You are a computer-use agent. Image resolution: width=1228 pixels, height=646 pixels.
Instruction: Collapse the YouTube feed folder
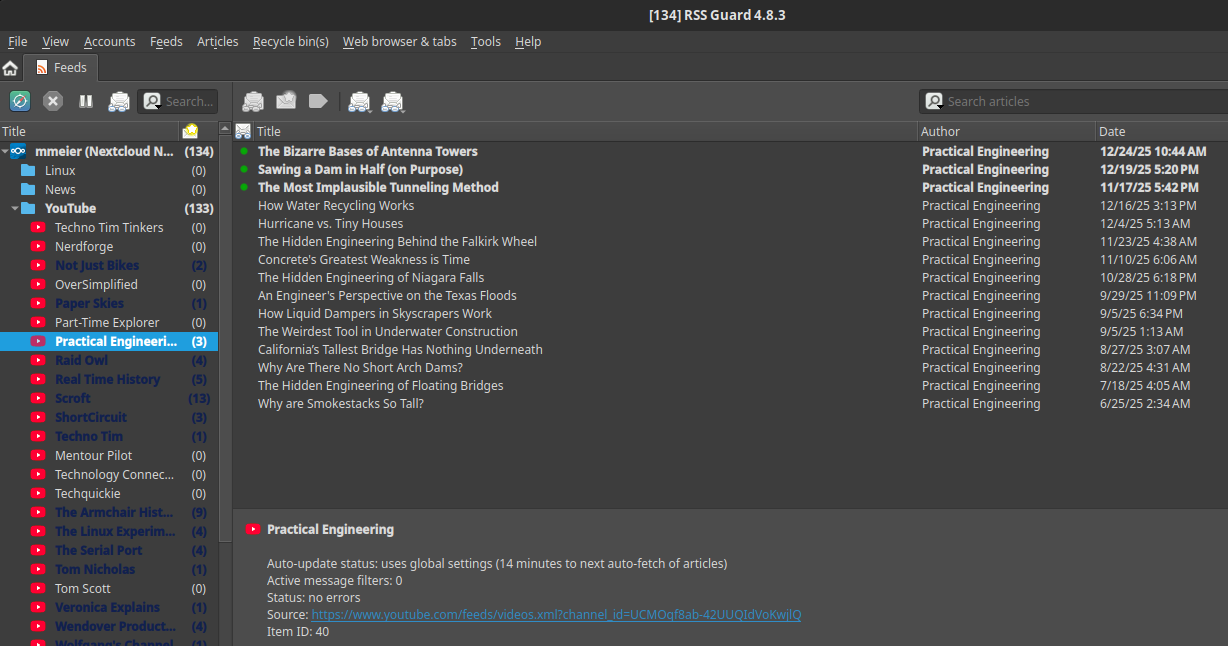coord(13,208)
